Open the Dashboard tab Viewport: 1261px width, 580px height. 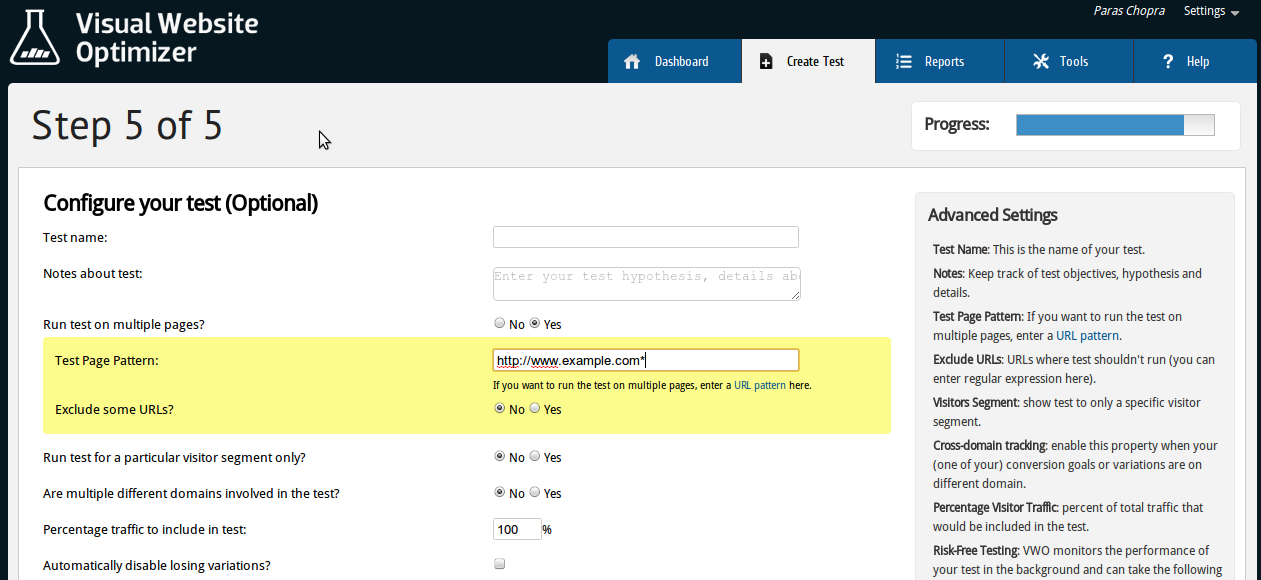675,61
